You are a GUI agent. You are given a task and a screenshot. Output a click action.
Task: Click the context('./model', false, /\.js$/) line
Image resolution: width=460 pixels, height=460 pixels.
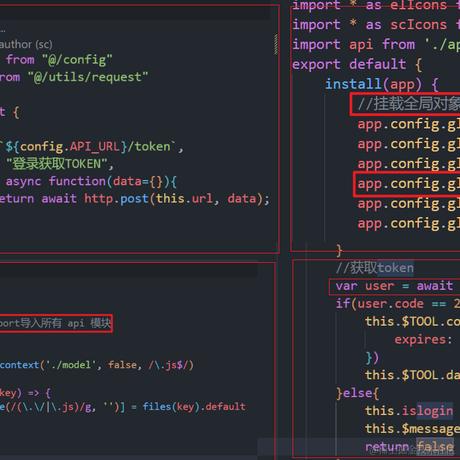tap(97, 365)
